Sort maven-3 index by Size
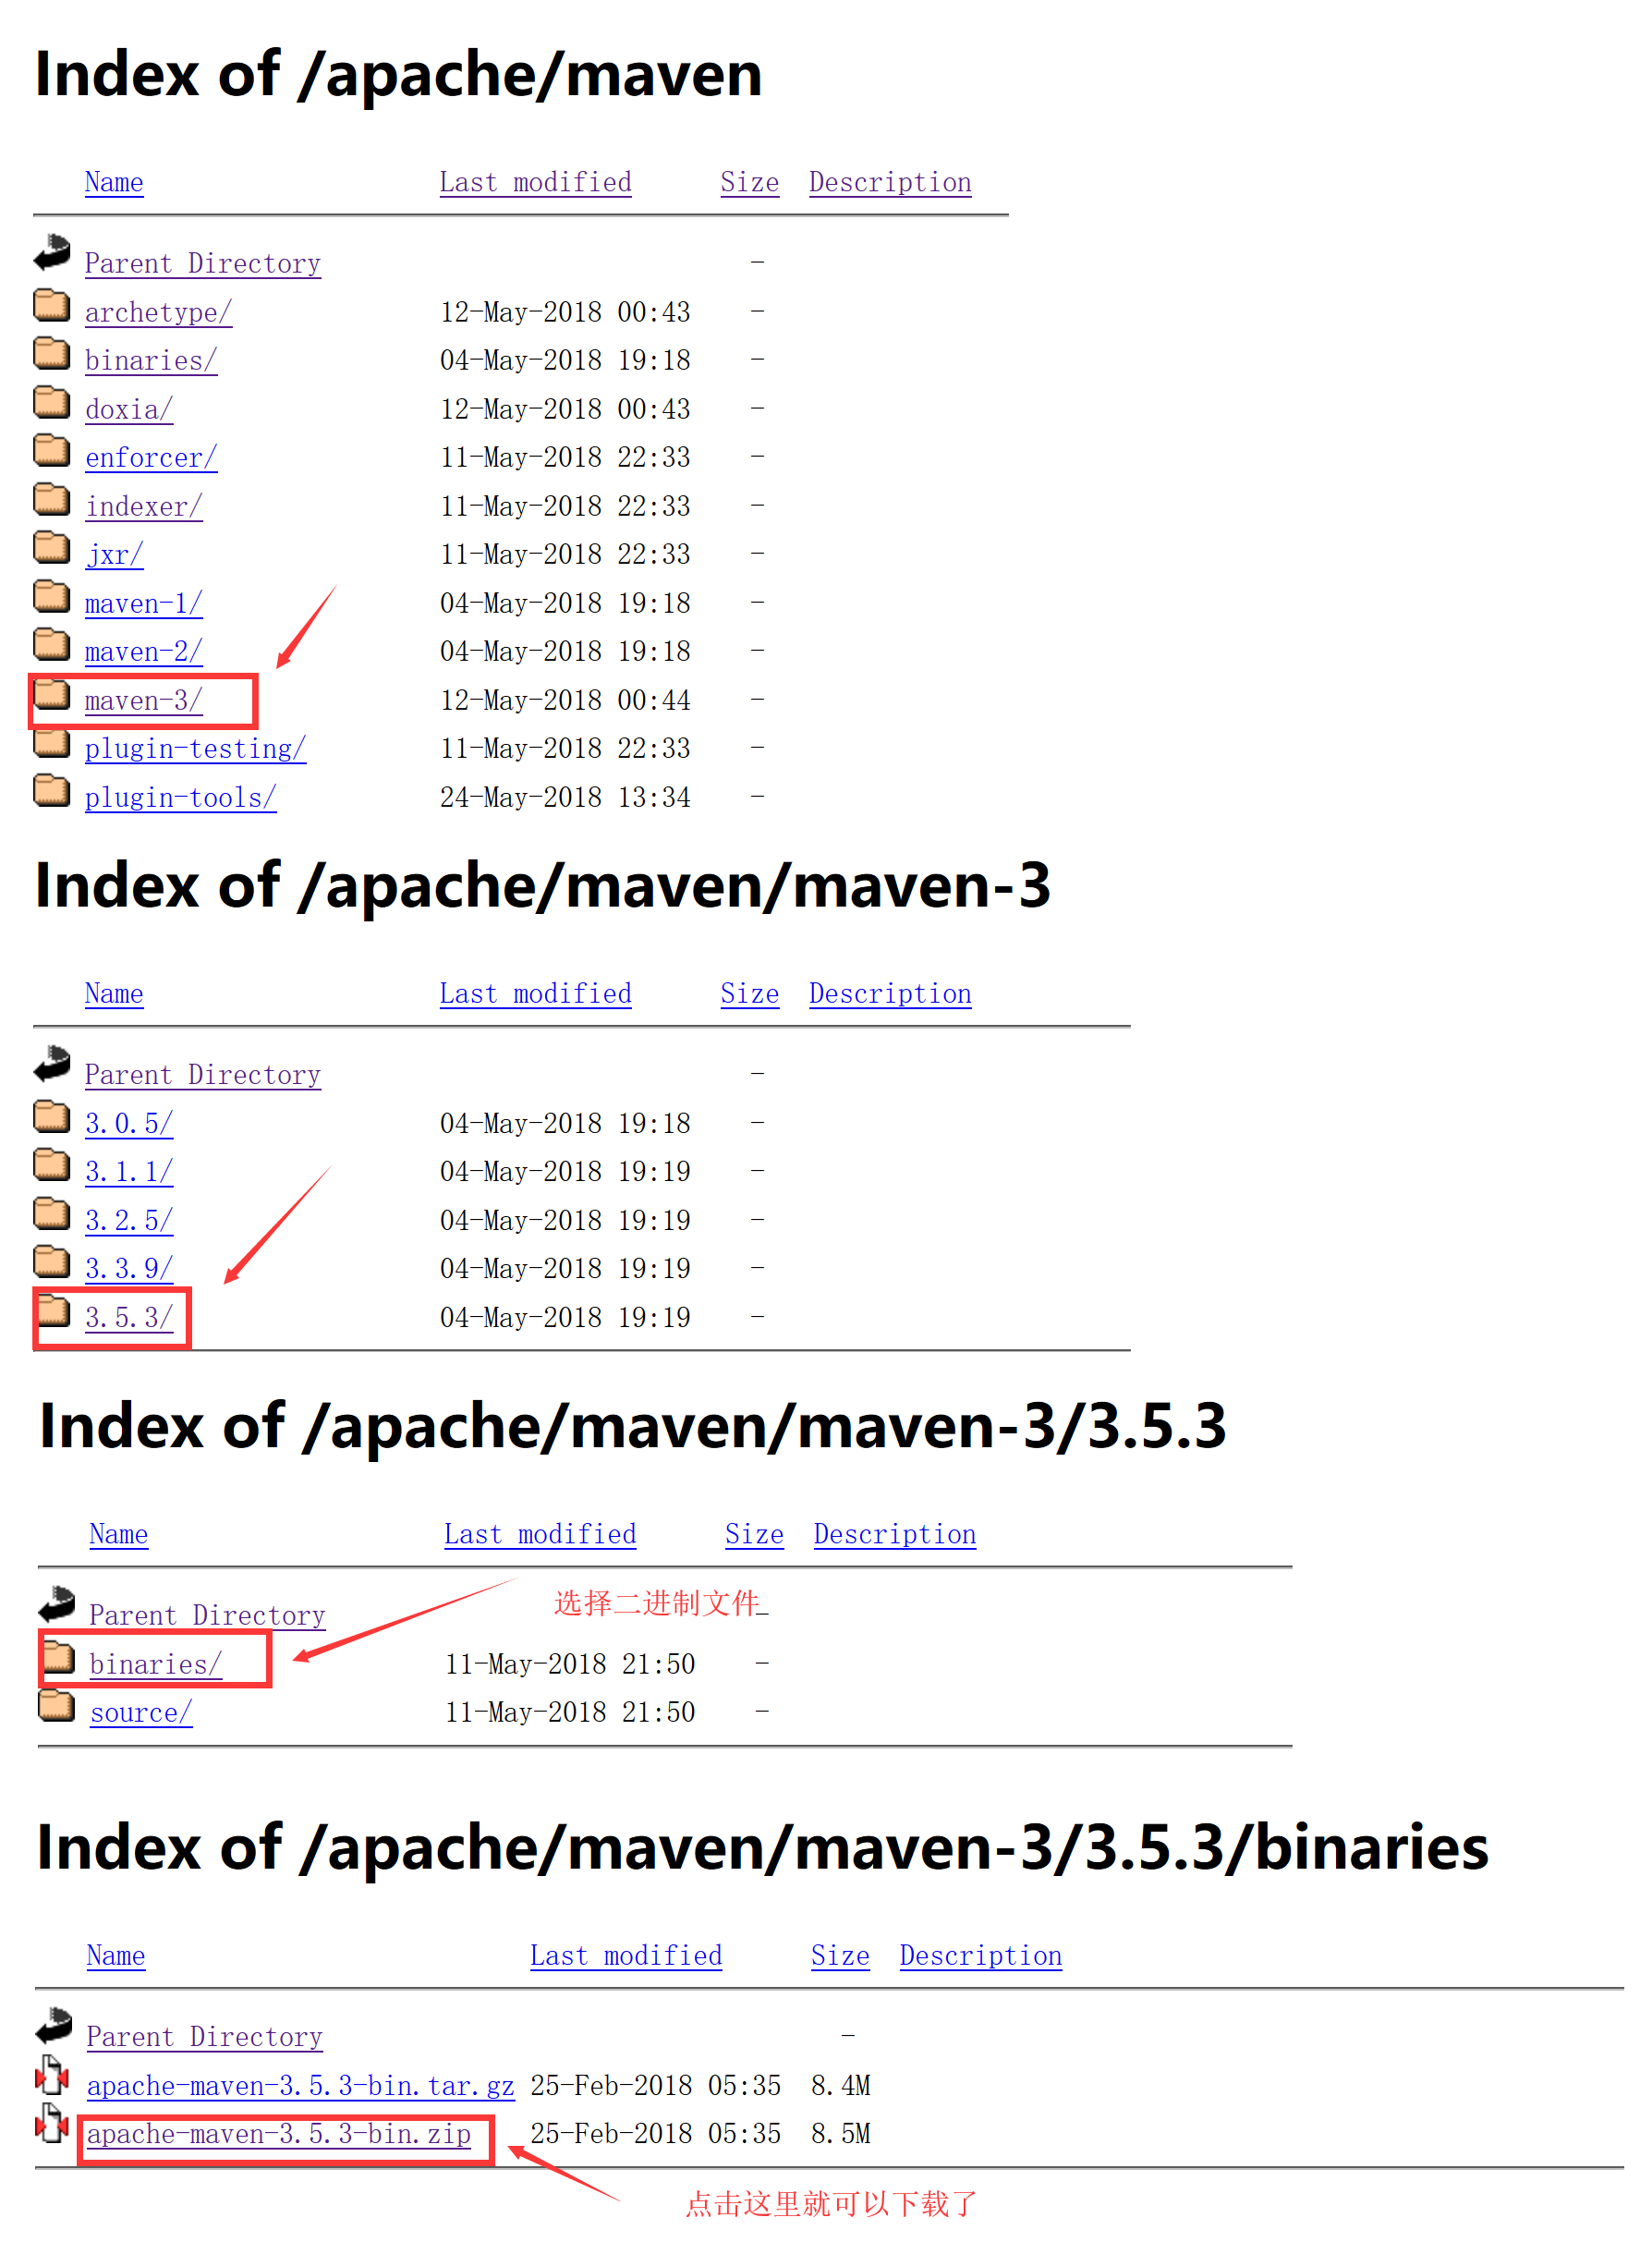This screenshot has height=2254, width=1652. (749, 994)
